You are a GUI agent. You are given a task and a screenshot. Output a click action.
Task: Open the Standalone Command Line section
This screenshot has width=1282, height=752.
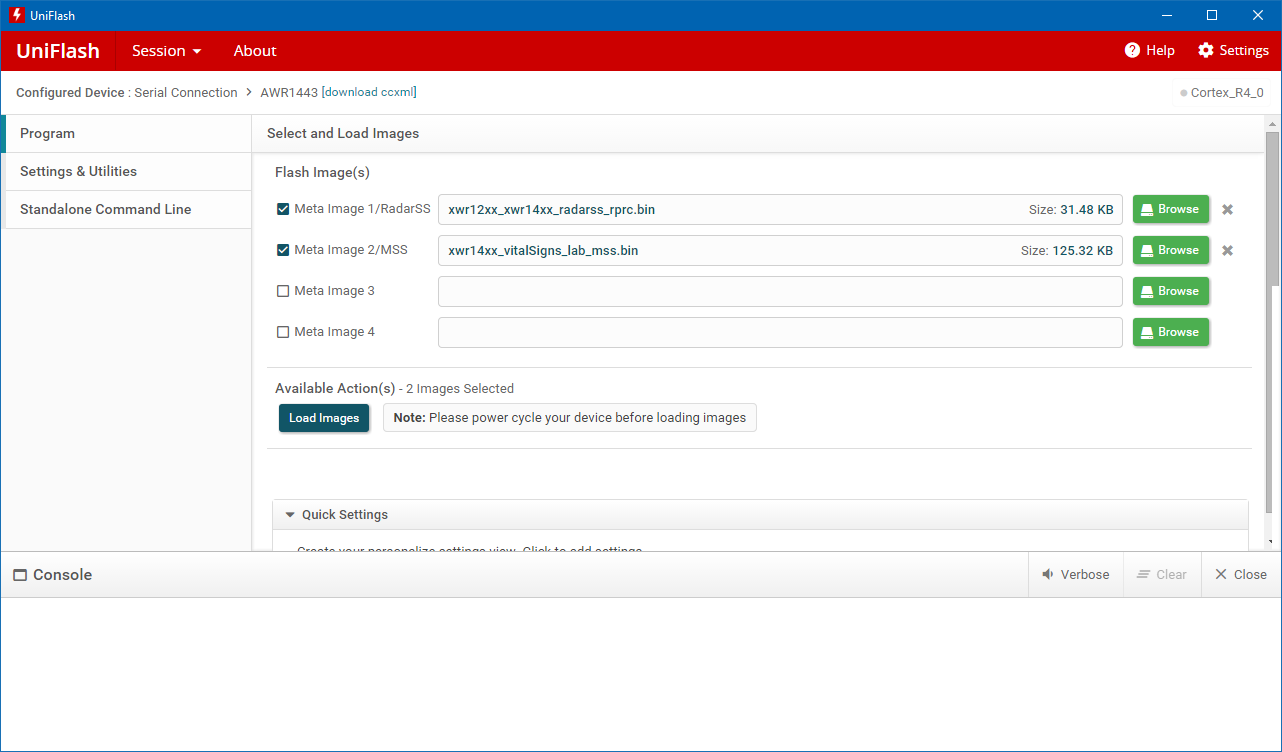coord(104,209)
